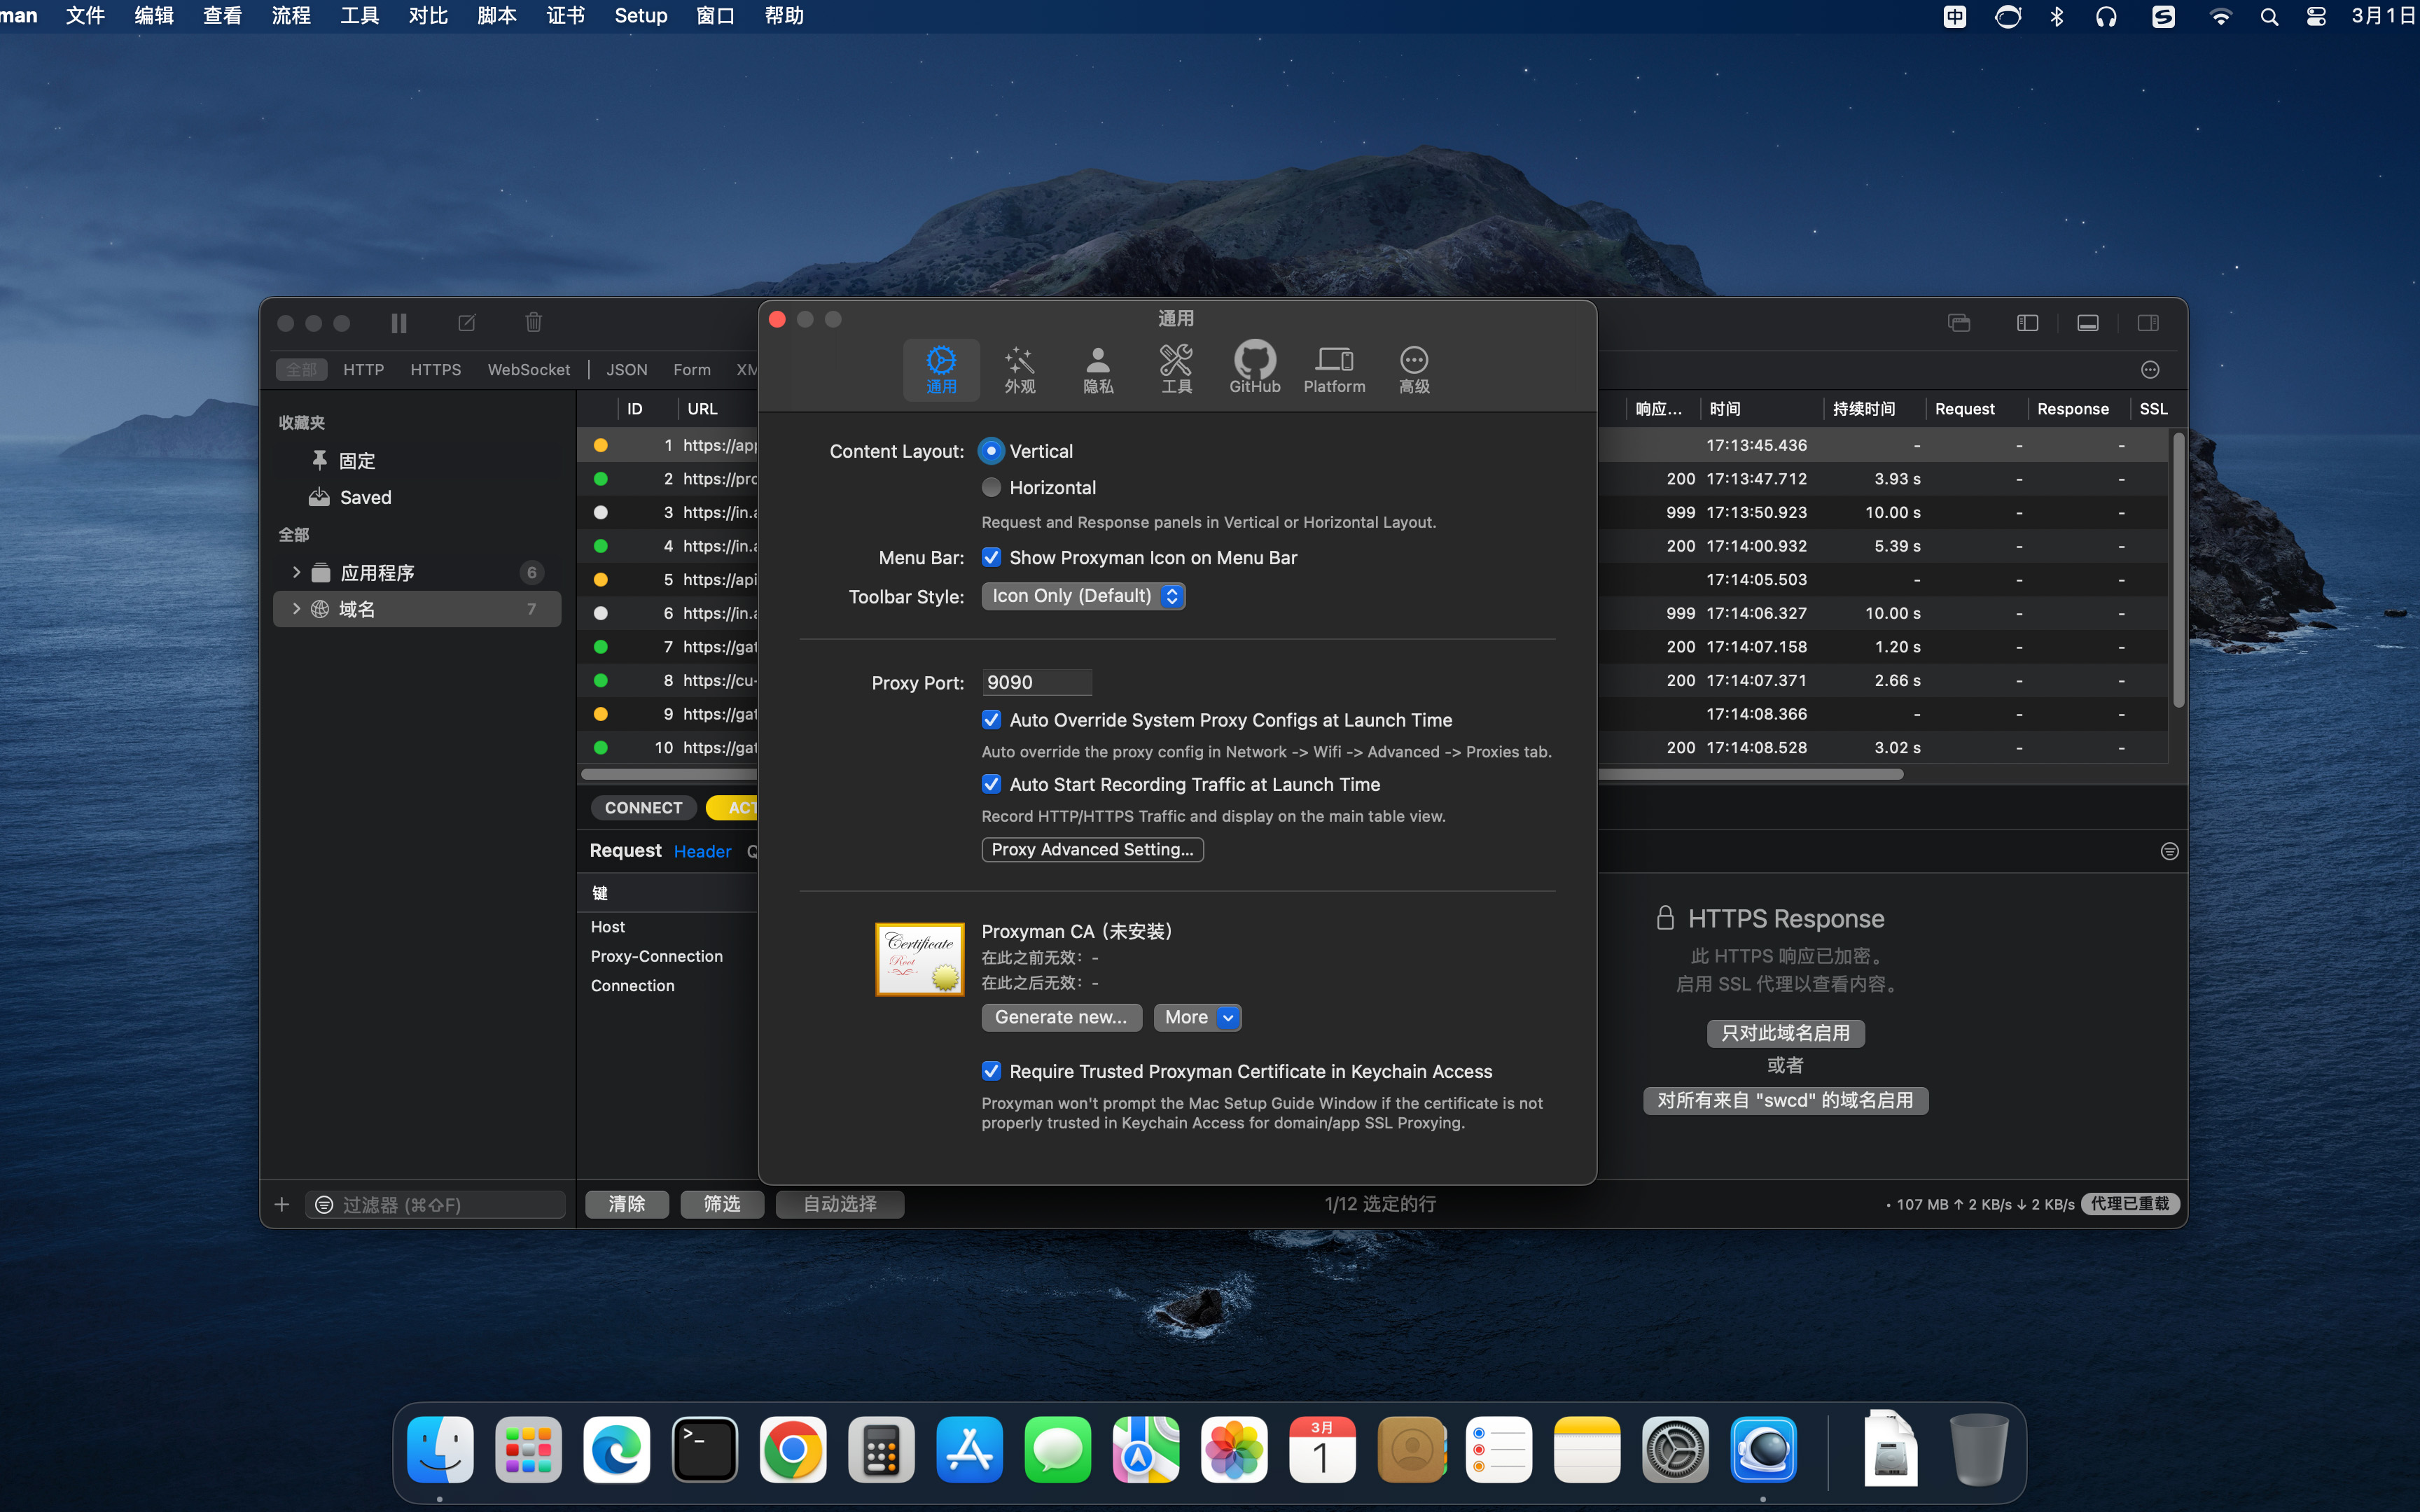
Task: Click the multi-window icon in main toolbar
Action: (x=1959, y=323)
